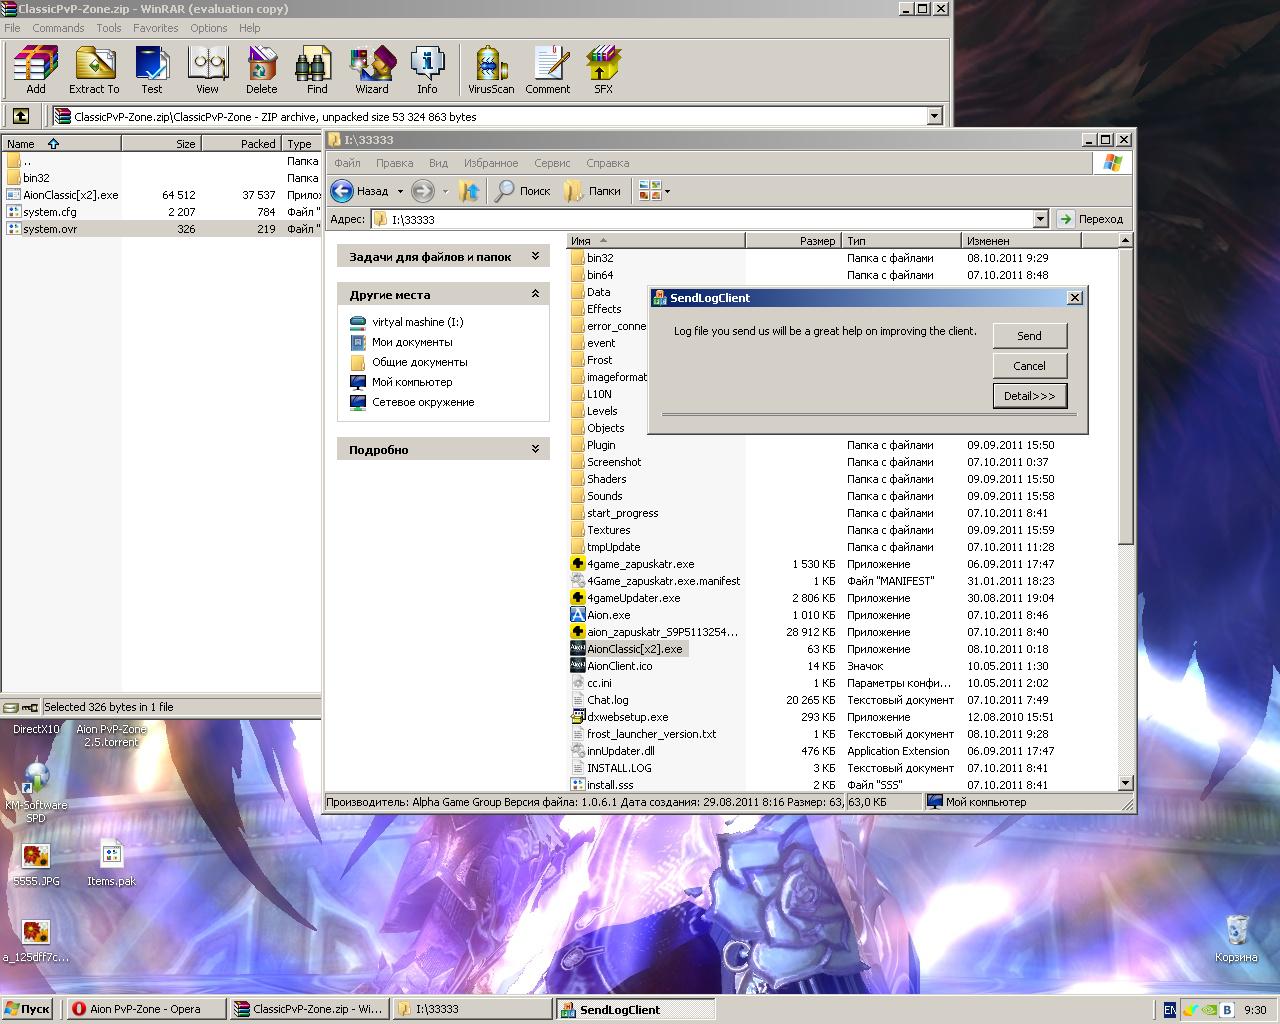Image resolution: width=1280 pixels, height=1024 pixels.
Task: Click the SFX toolbar icon
Action: point(603,70)
